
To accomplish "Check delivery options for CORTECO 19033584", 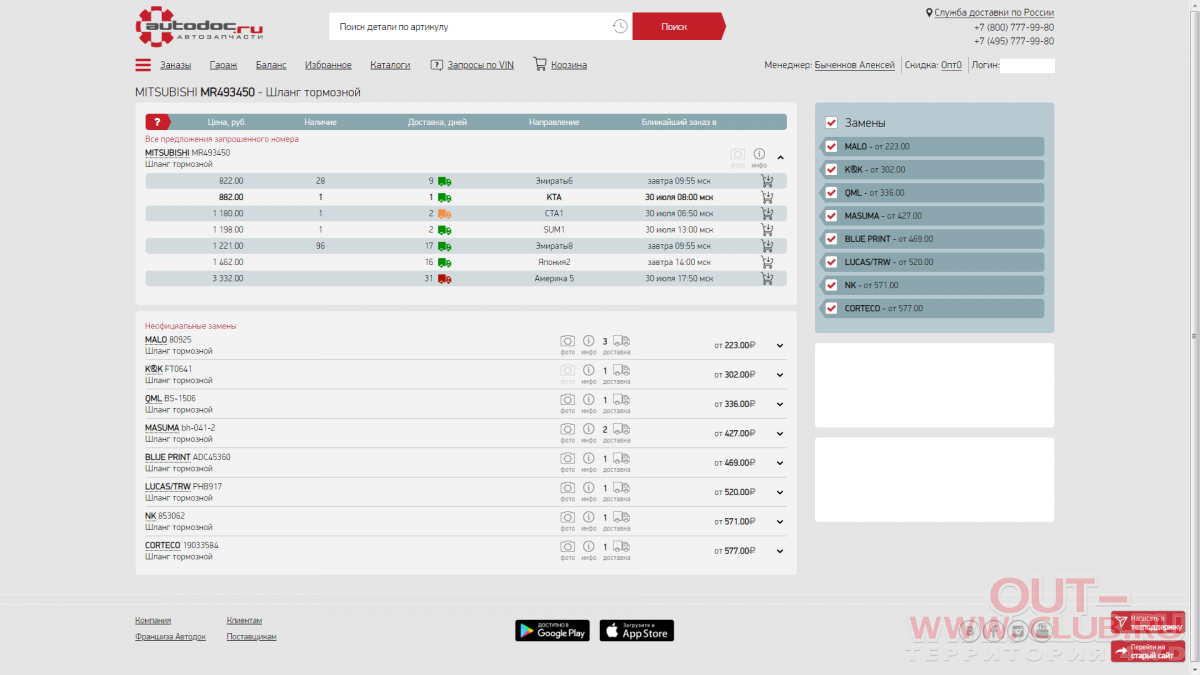I will pos(621,547).
